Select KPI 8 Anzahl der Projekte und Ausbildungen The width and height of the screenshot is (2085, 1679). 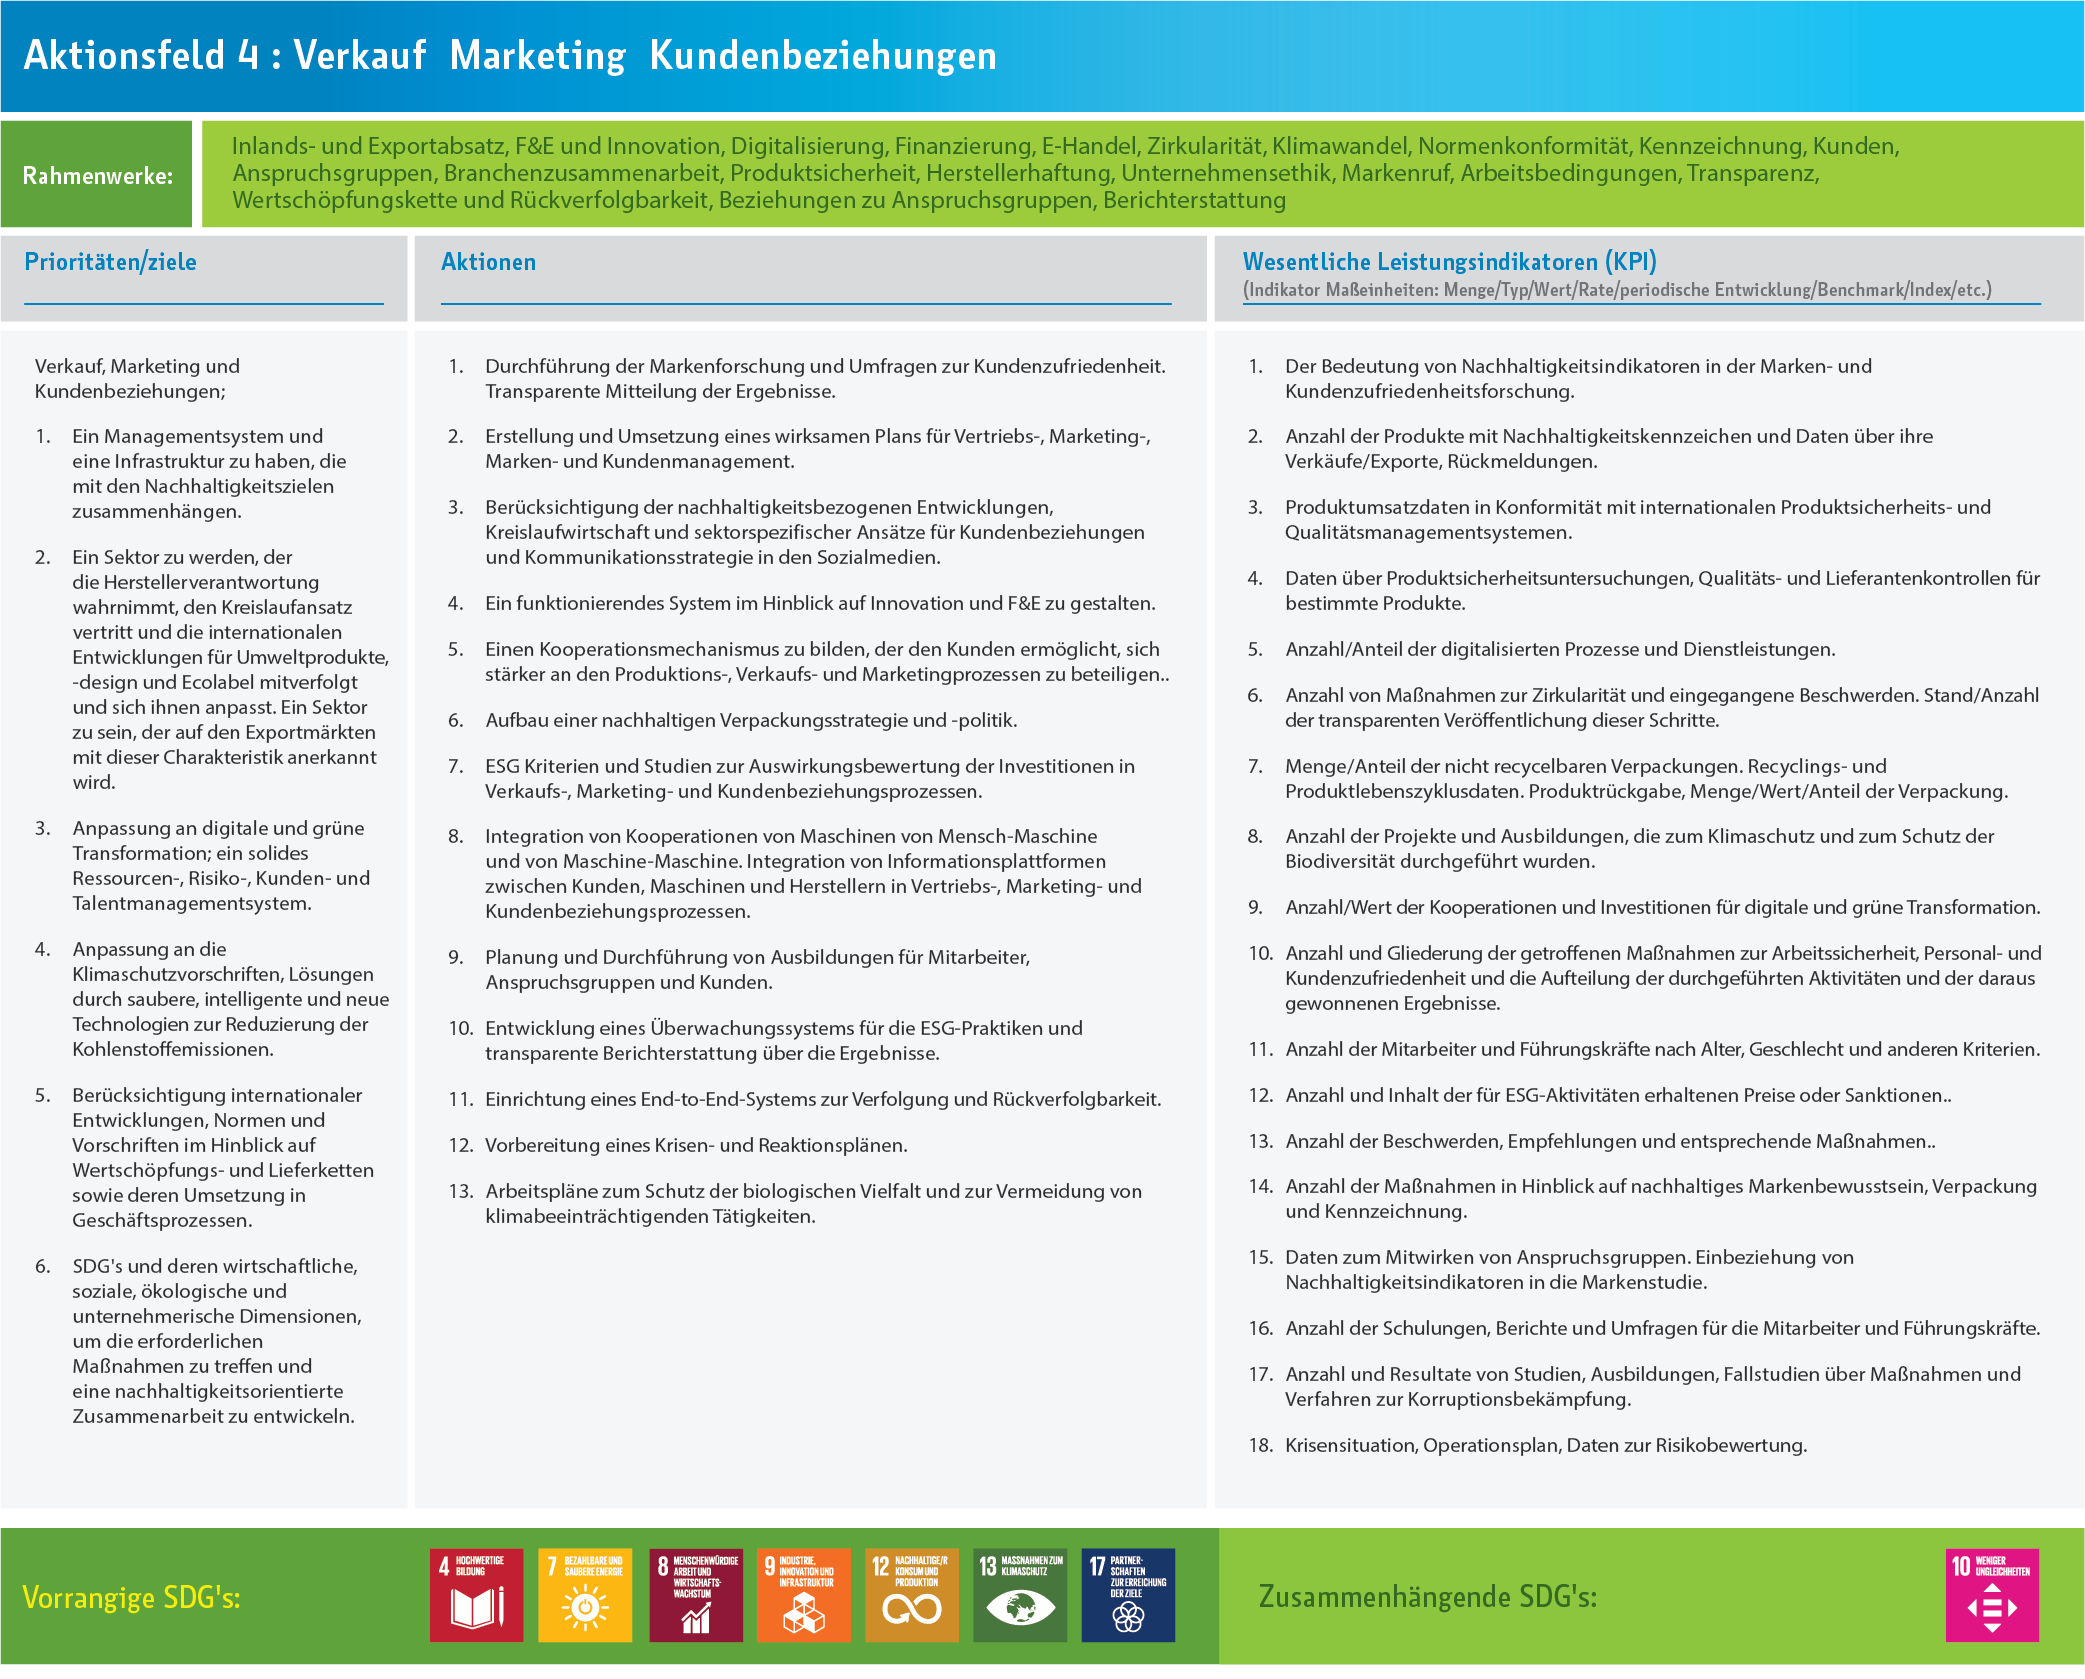[1621, 849]
